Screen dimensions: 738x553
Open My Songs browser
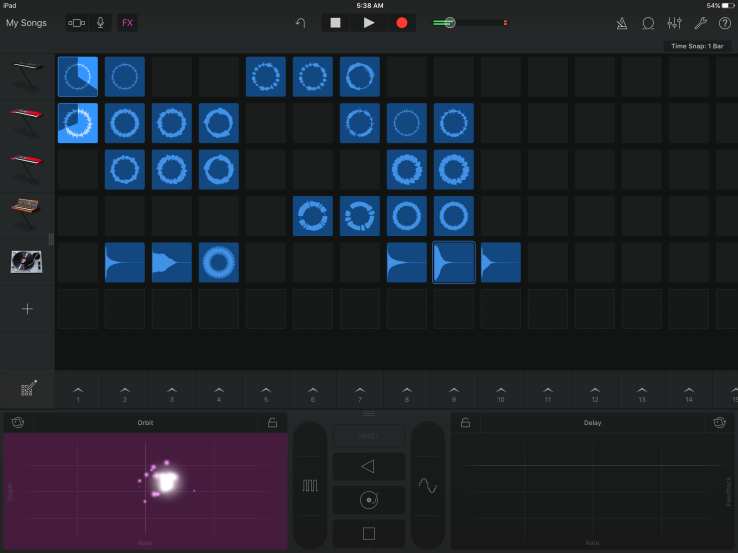[x=26, y=23]
